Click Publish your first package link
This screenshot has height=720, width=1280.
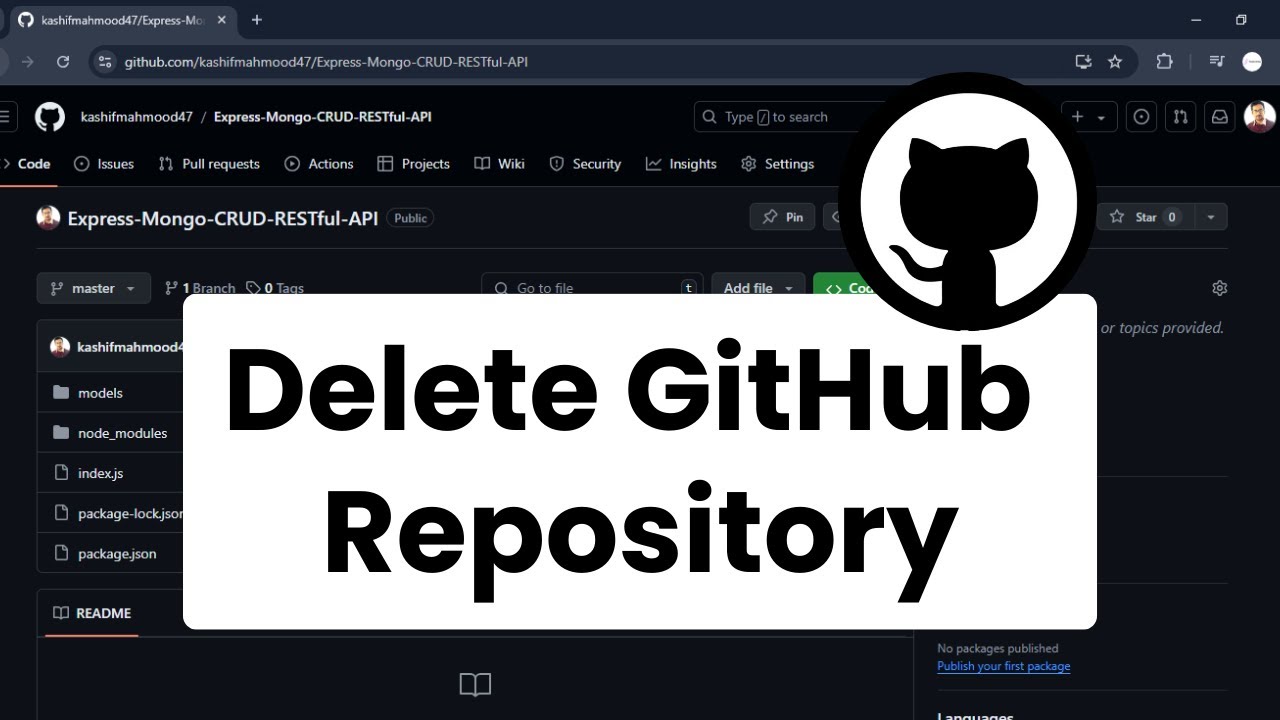coord(1003,666)
